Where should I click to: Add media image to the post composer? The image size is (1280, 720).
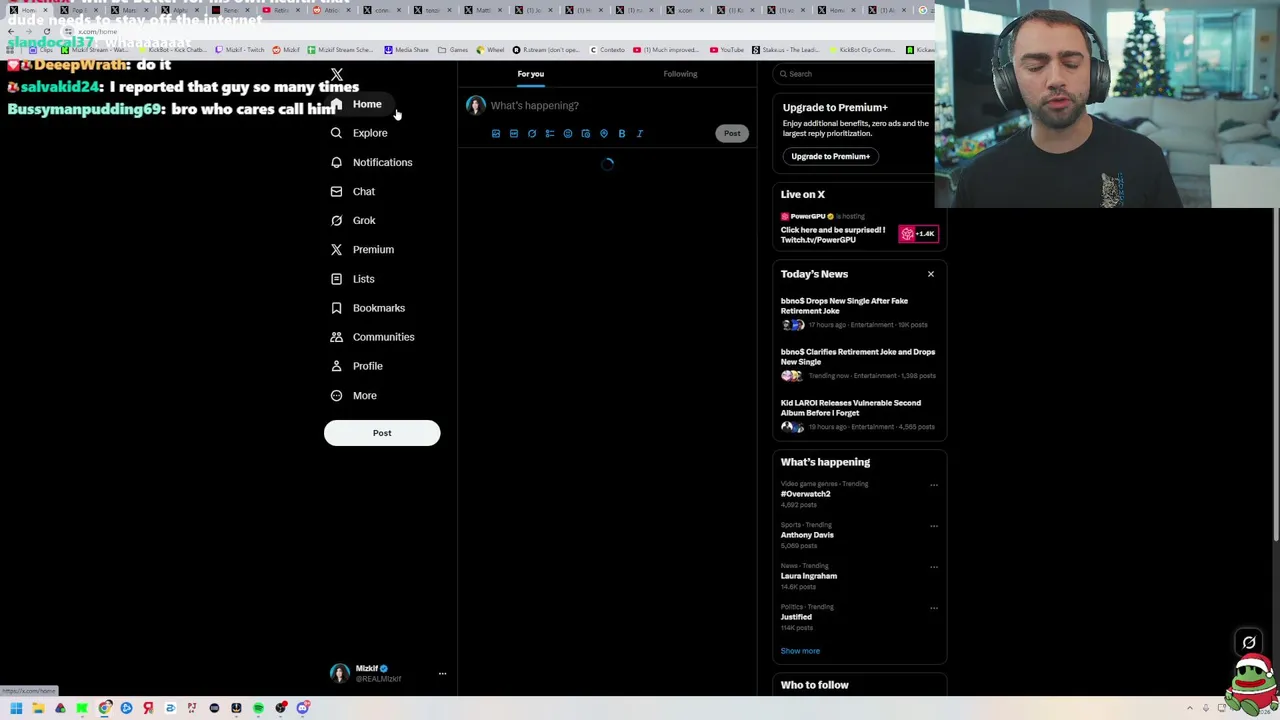496,133
